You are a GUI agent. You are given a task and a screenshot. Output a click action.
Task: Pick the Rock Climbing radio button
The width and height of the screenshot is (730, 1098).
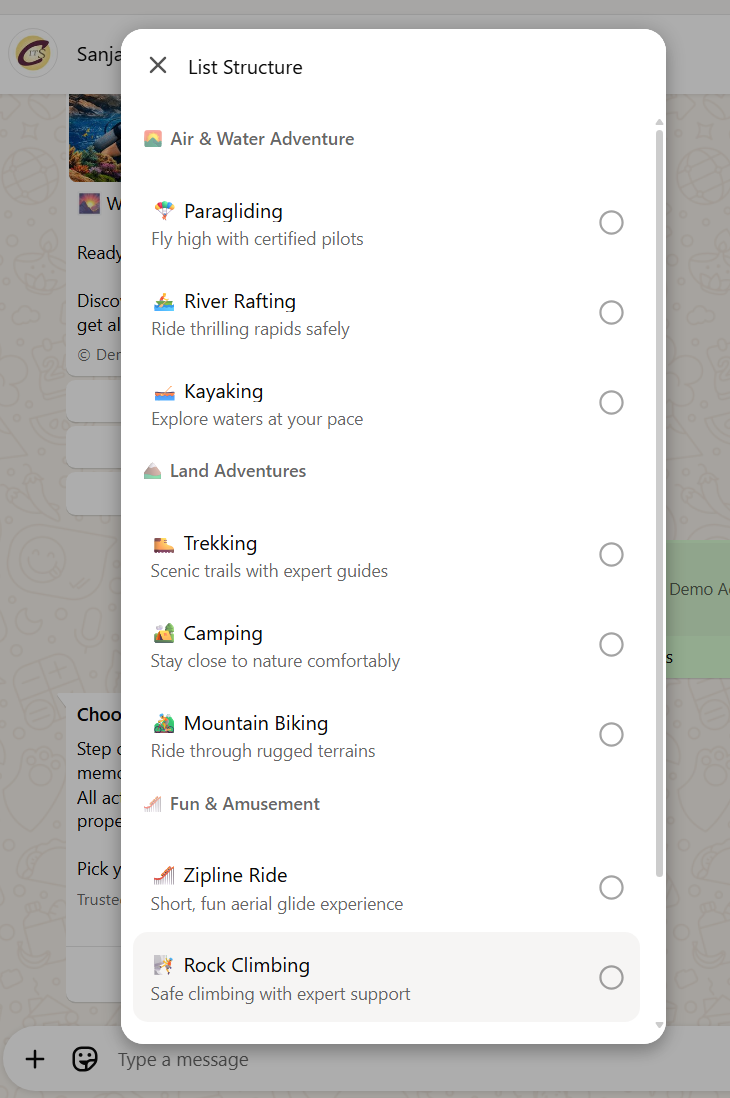tap(611, 978)
